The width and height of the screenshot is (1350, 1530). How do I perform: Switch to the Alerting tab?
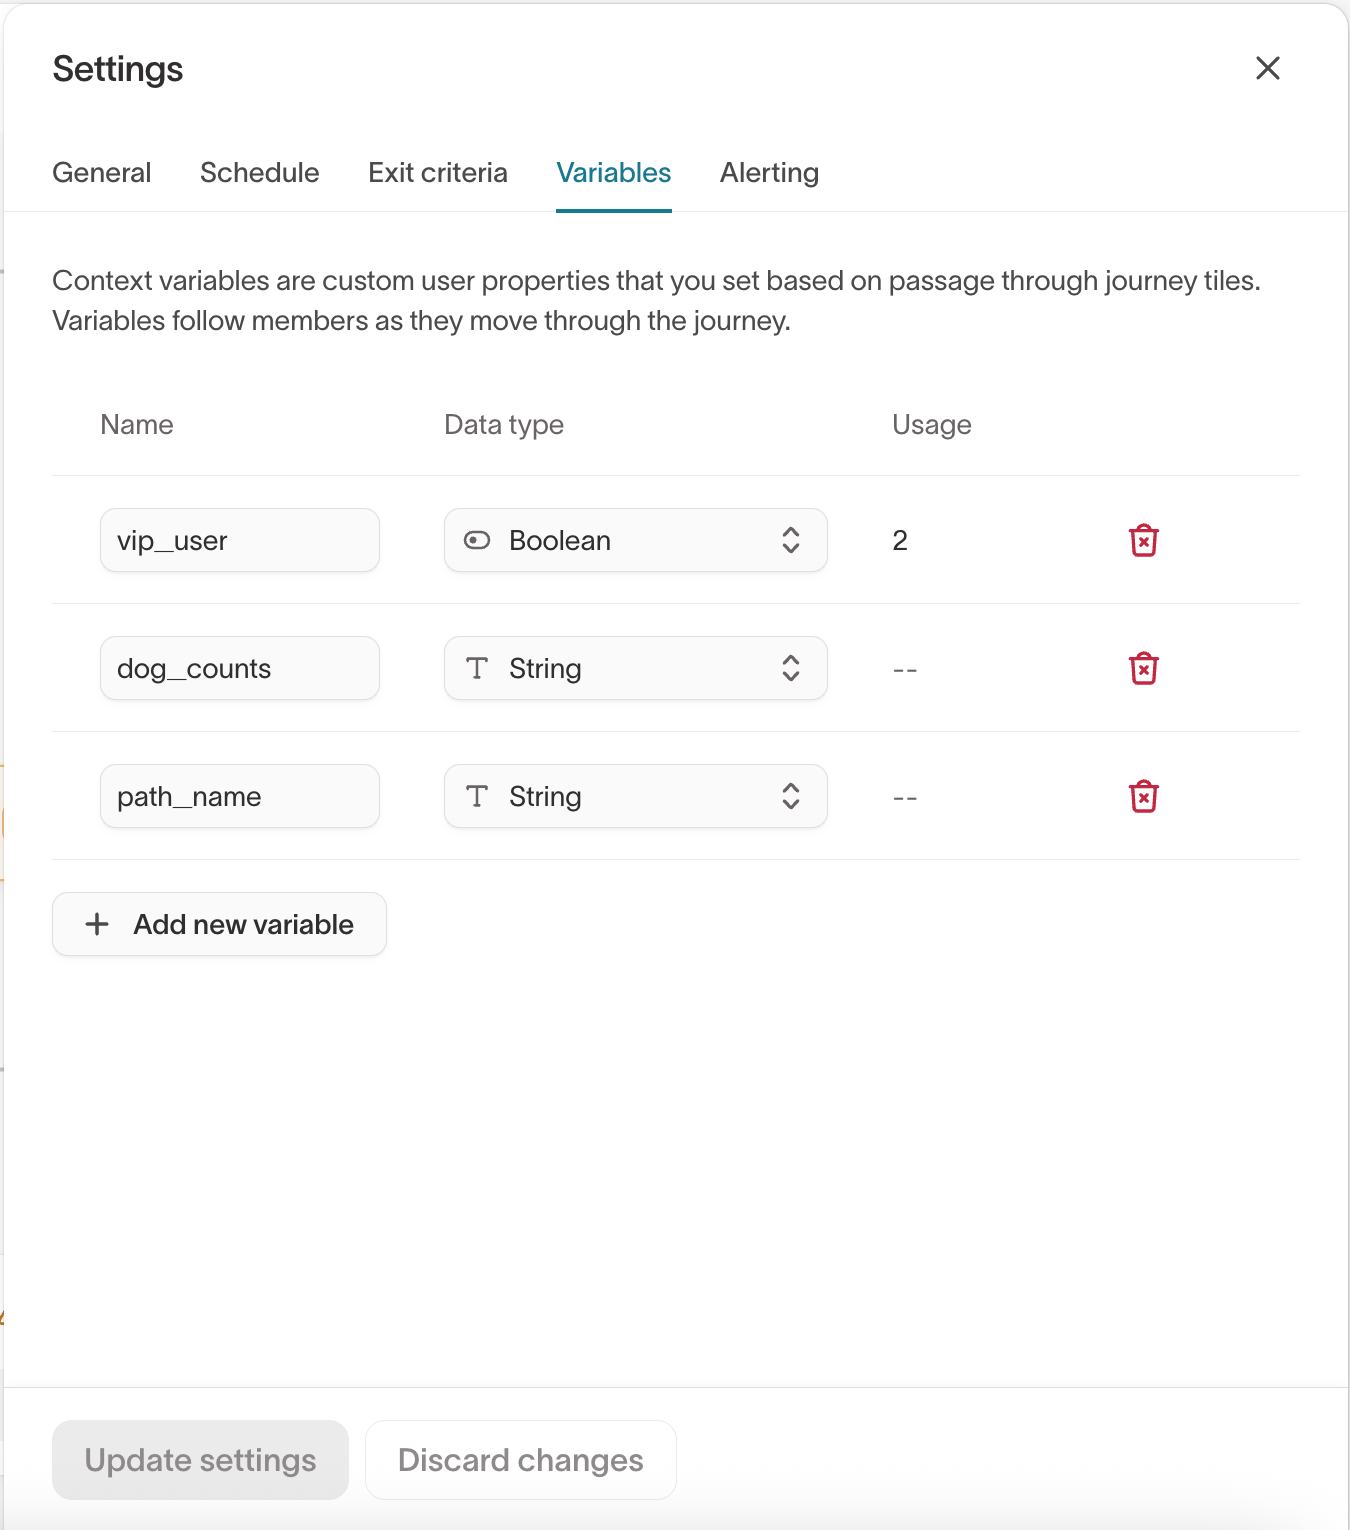(768, 172)
